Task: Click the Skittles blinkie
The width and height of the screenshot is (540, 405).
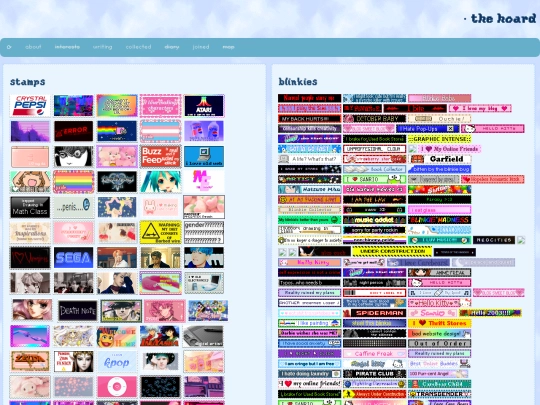Action: point(439,189)
